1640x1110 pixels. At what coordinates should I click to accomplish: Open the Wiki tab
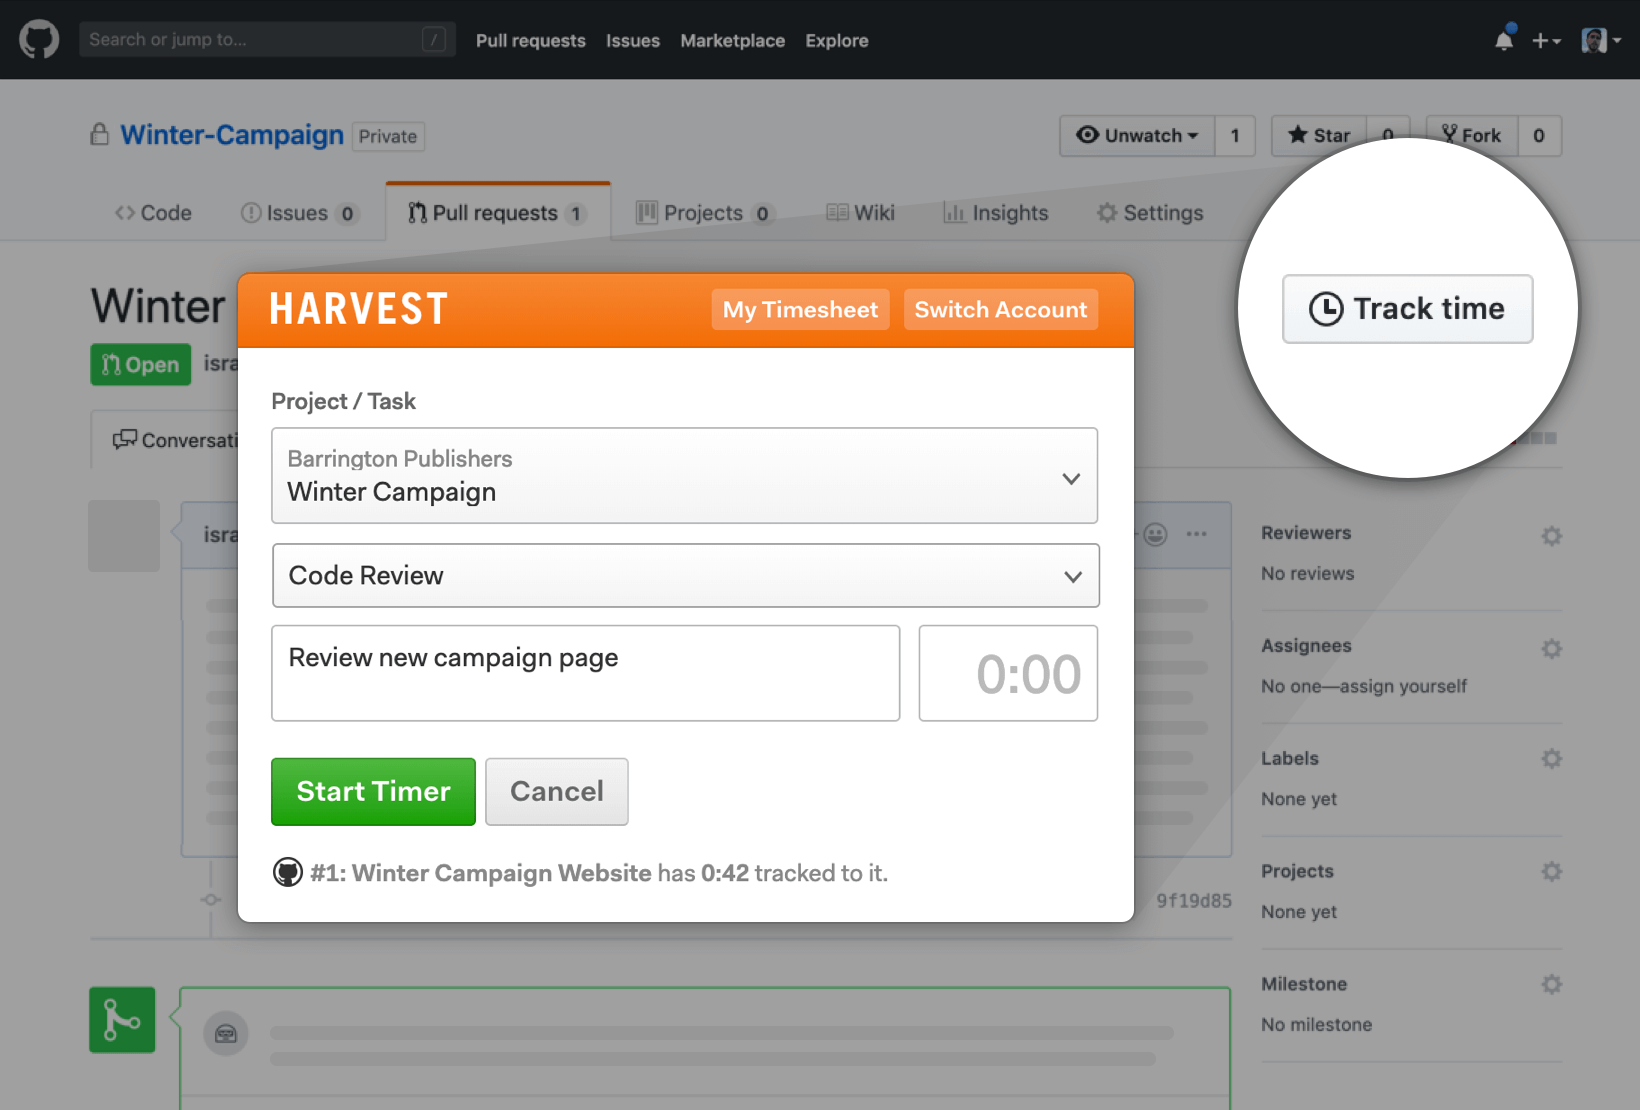point(860,213)
